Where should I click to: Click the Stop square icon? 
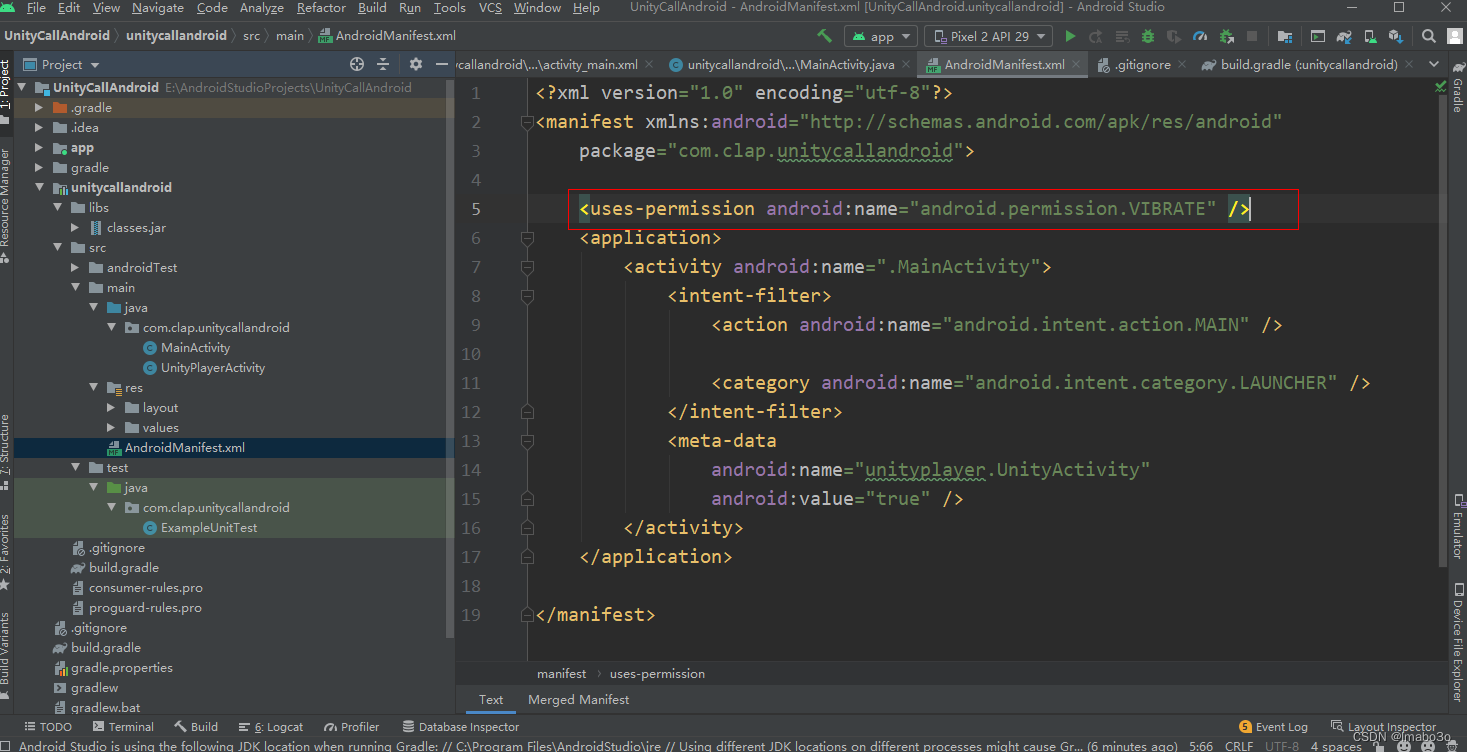pos(1251,36)
